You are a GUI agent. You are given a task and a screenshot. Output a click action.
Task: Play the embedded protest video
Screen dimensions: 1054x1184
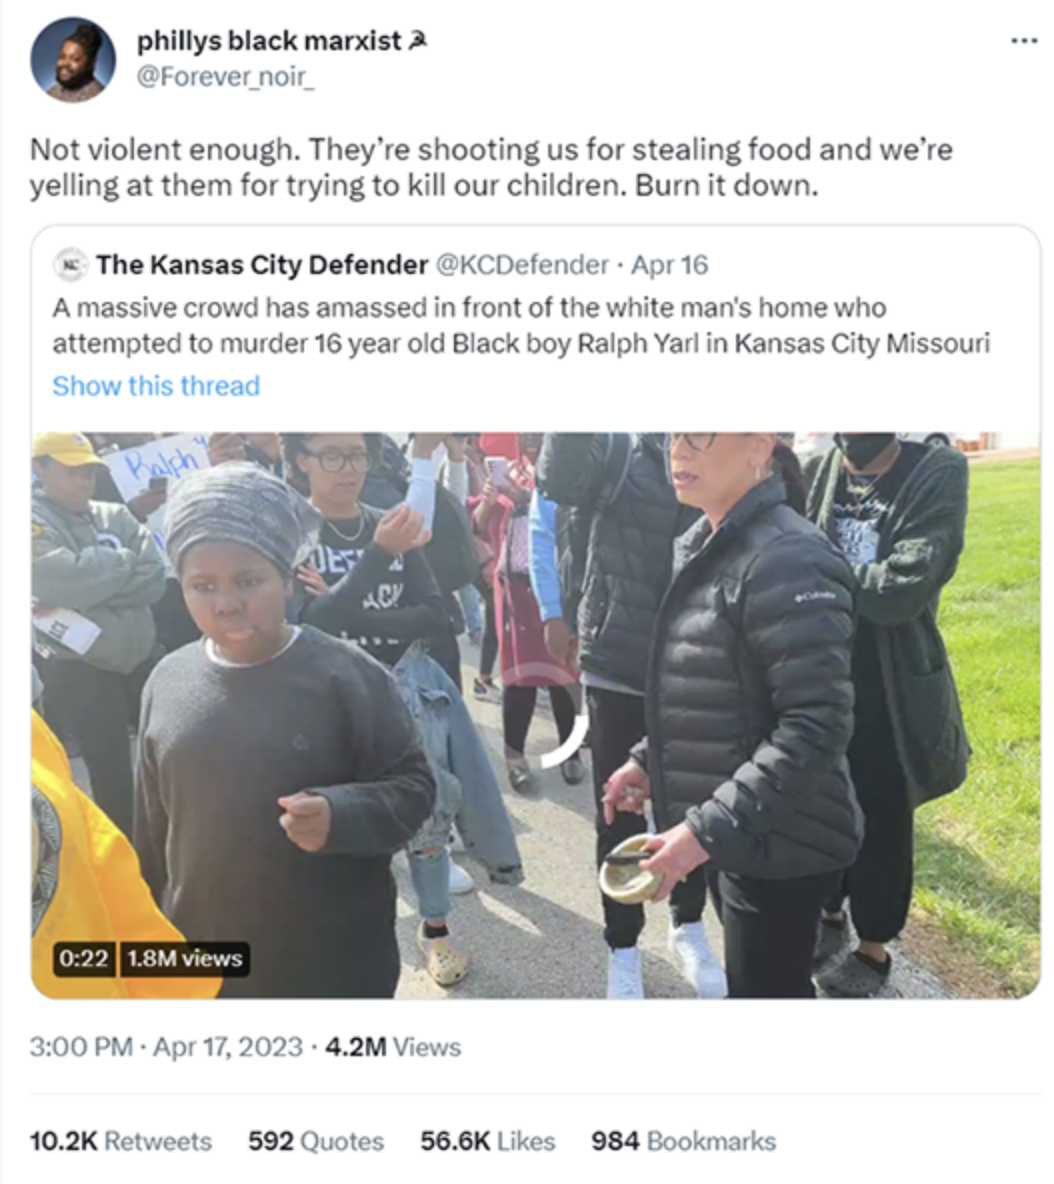(536, 715)
